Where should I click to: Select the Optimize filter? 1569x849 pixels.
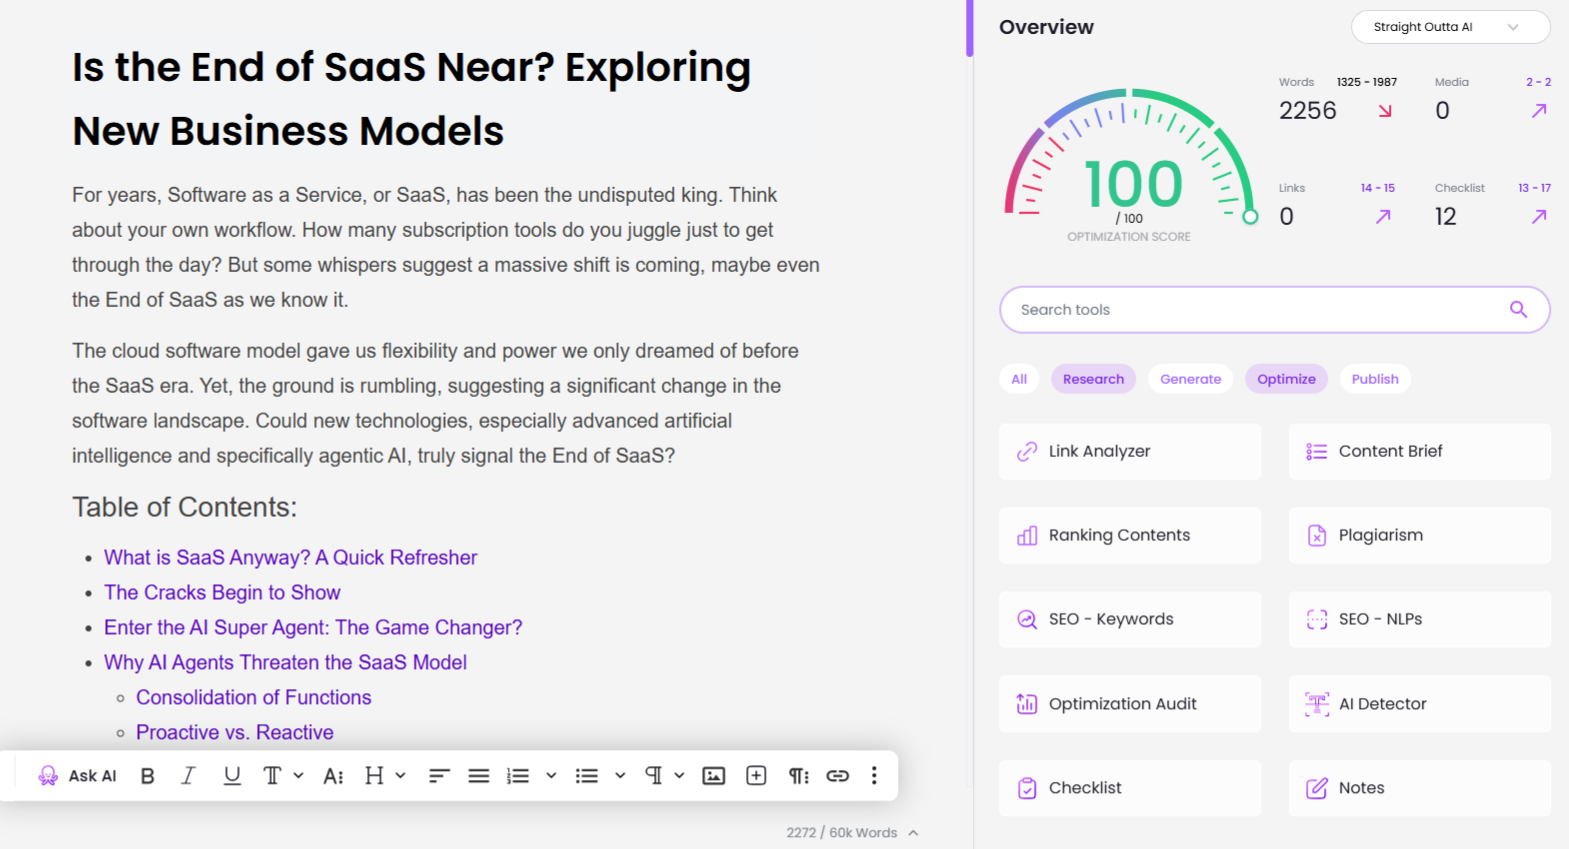coord(1286,379)
